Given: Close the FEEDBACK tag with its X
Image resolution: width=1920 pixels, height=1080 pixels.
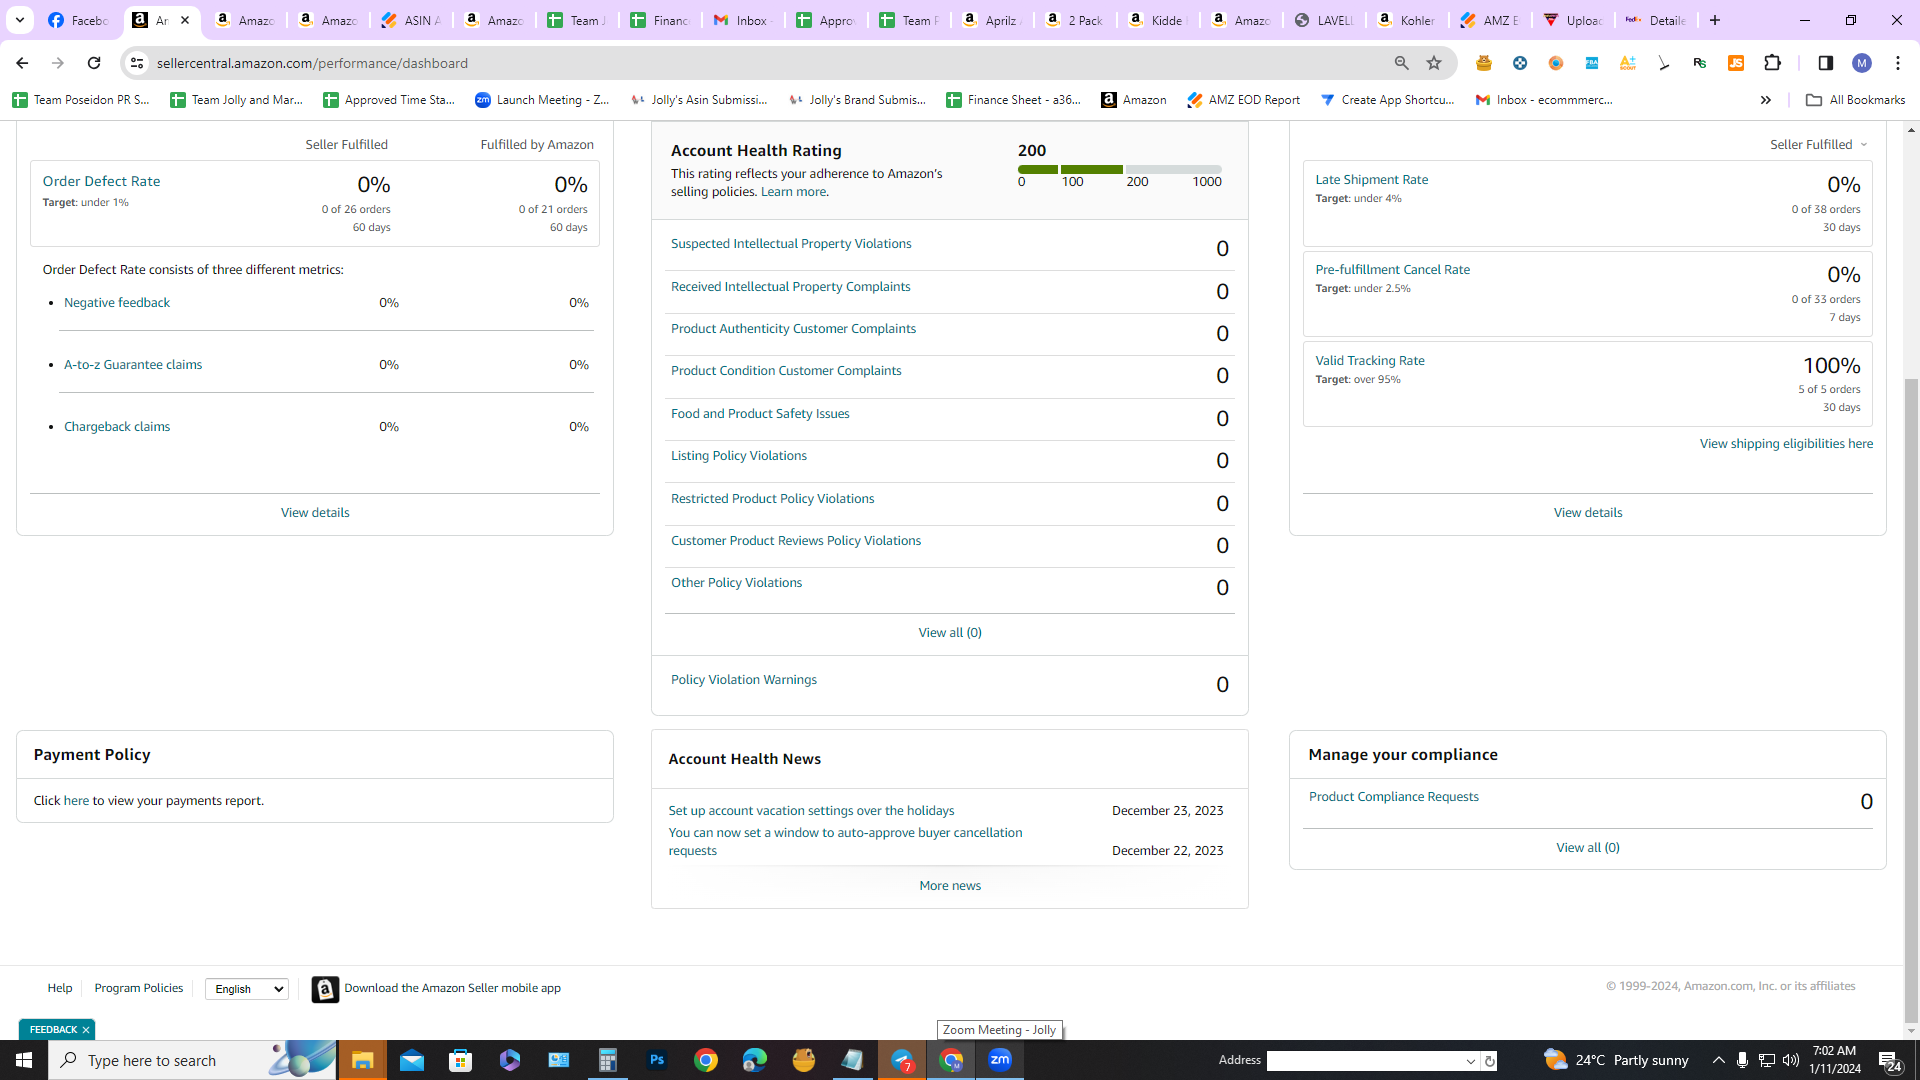Looking at the screenshot, I should (86, 1030).
